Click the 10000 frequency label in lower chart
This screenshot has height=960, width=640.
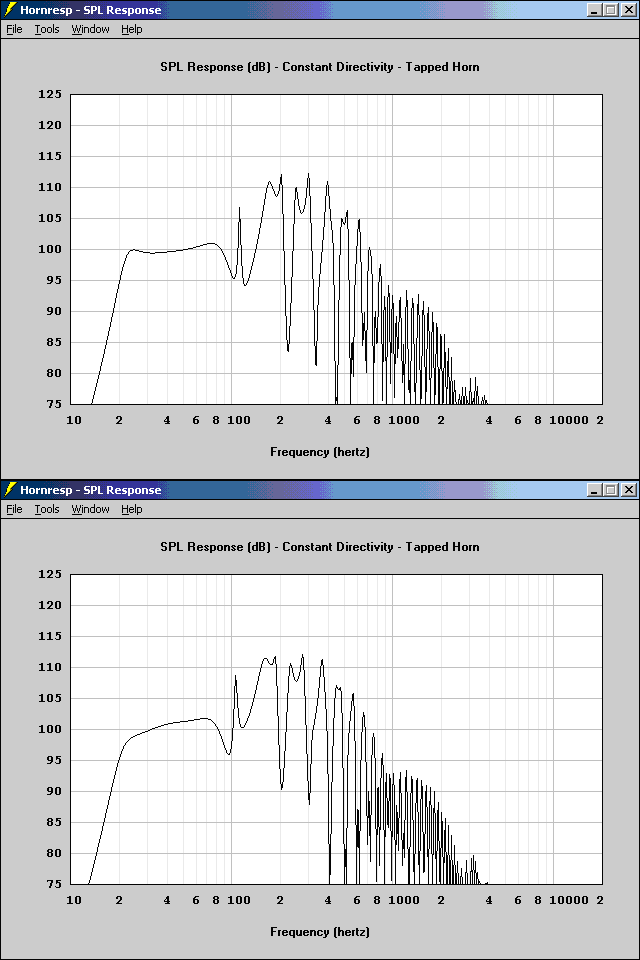[x=569, y=901]
